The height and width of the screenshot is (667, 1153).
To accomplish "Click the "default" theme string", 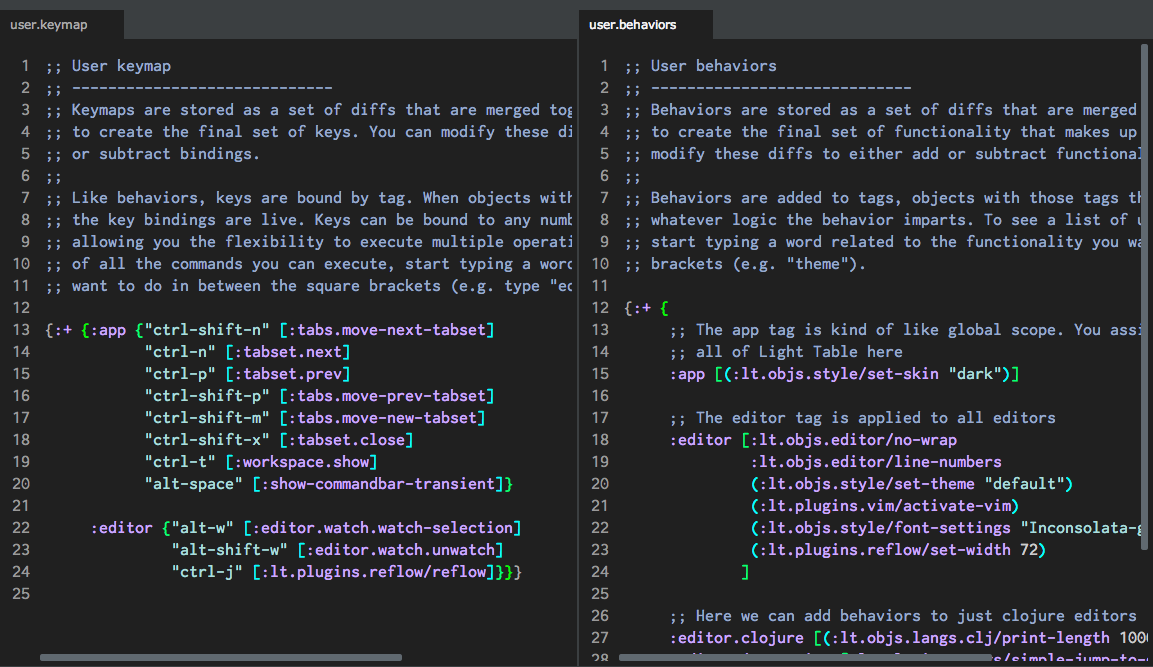I will point(1027,484).
